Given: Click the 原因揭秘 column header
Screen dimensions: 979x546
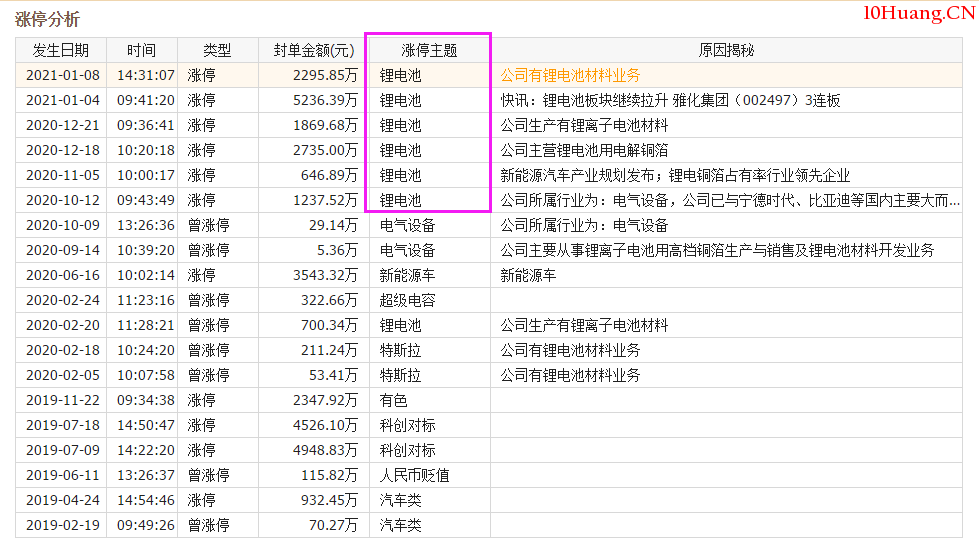Looking at the screenshot, I should (x=726, y=51).
